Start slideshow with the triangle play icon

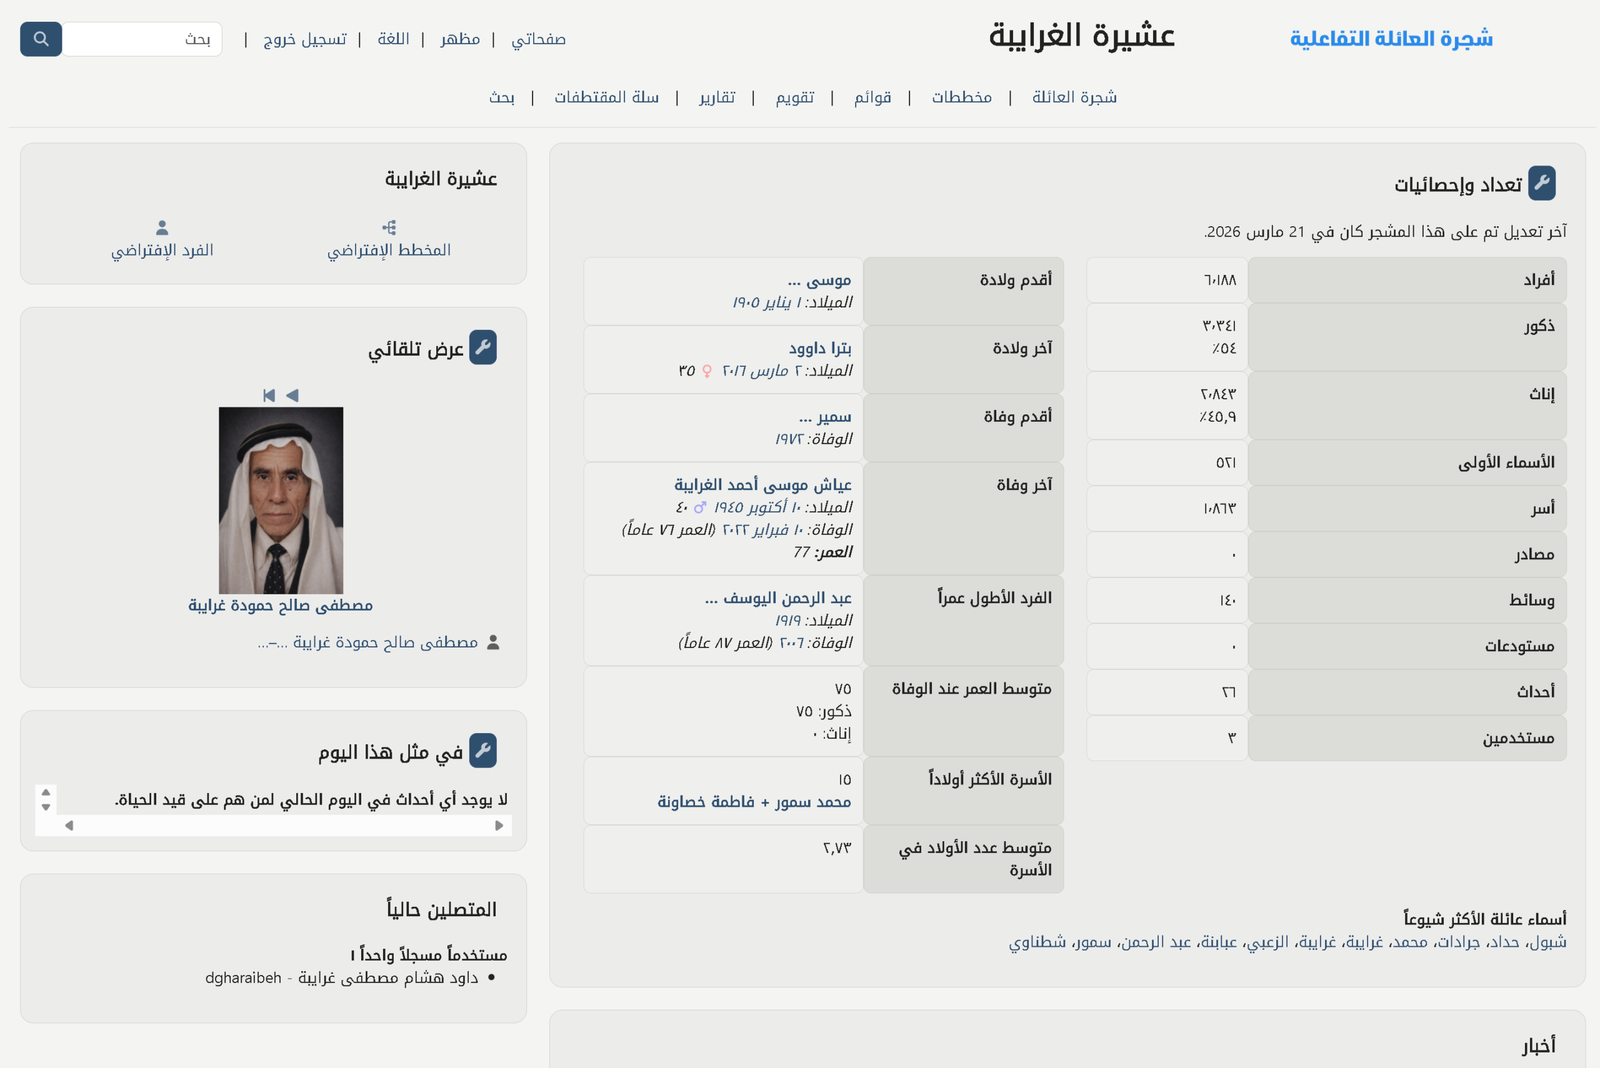292,396
